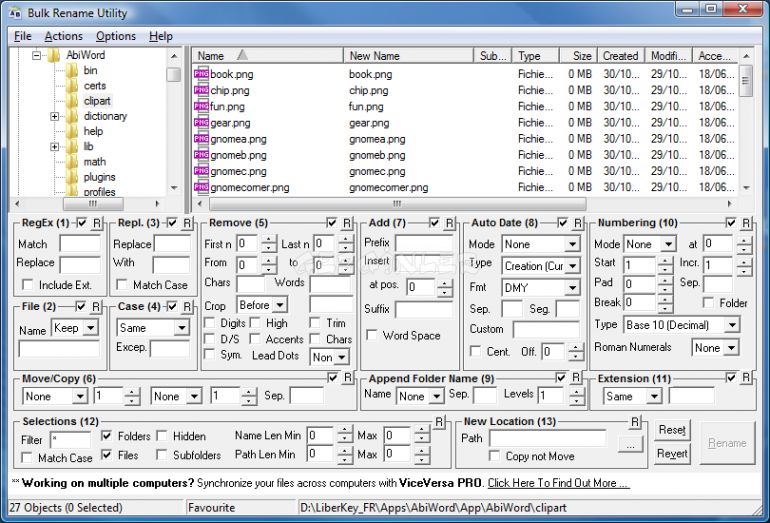Click the Rename button
770x523 pixels.
pyautogui.click(x=727, y=443)
